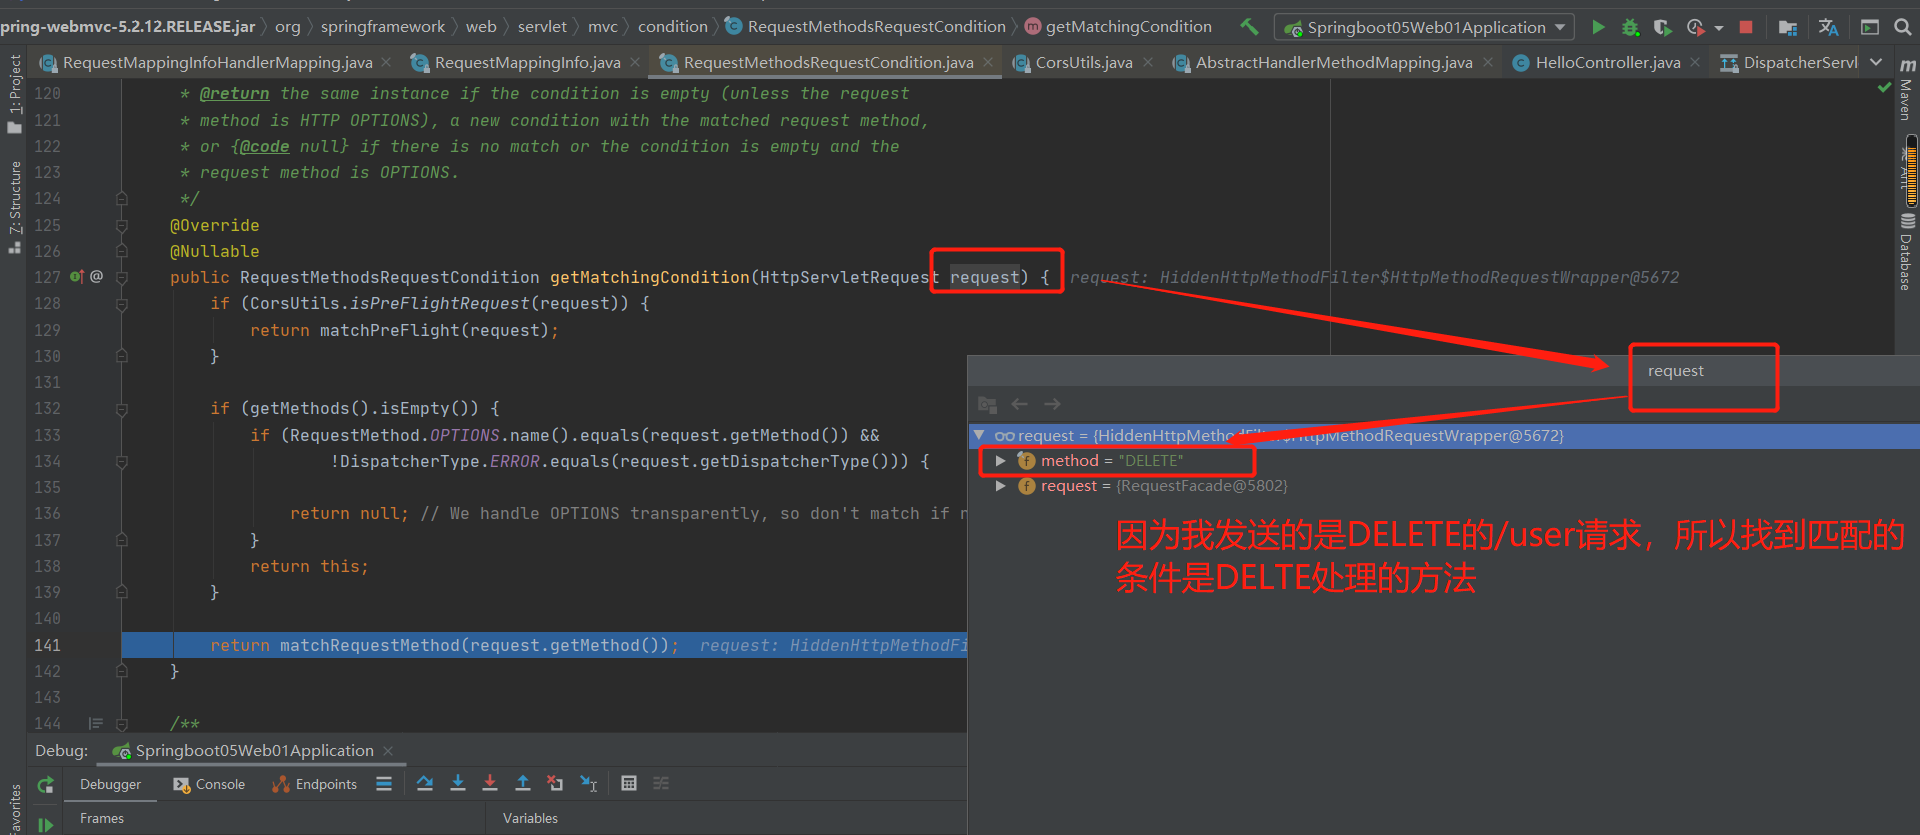
Task: Collapse the method fold at line 127
Action: [122, 277]
